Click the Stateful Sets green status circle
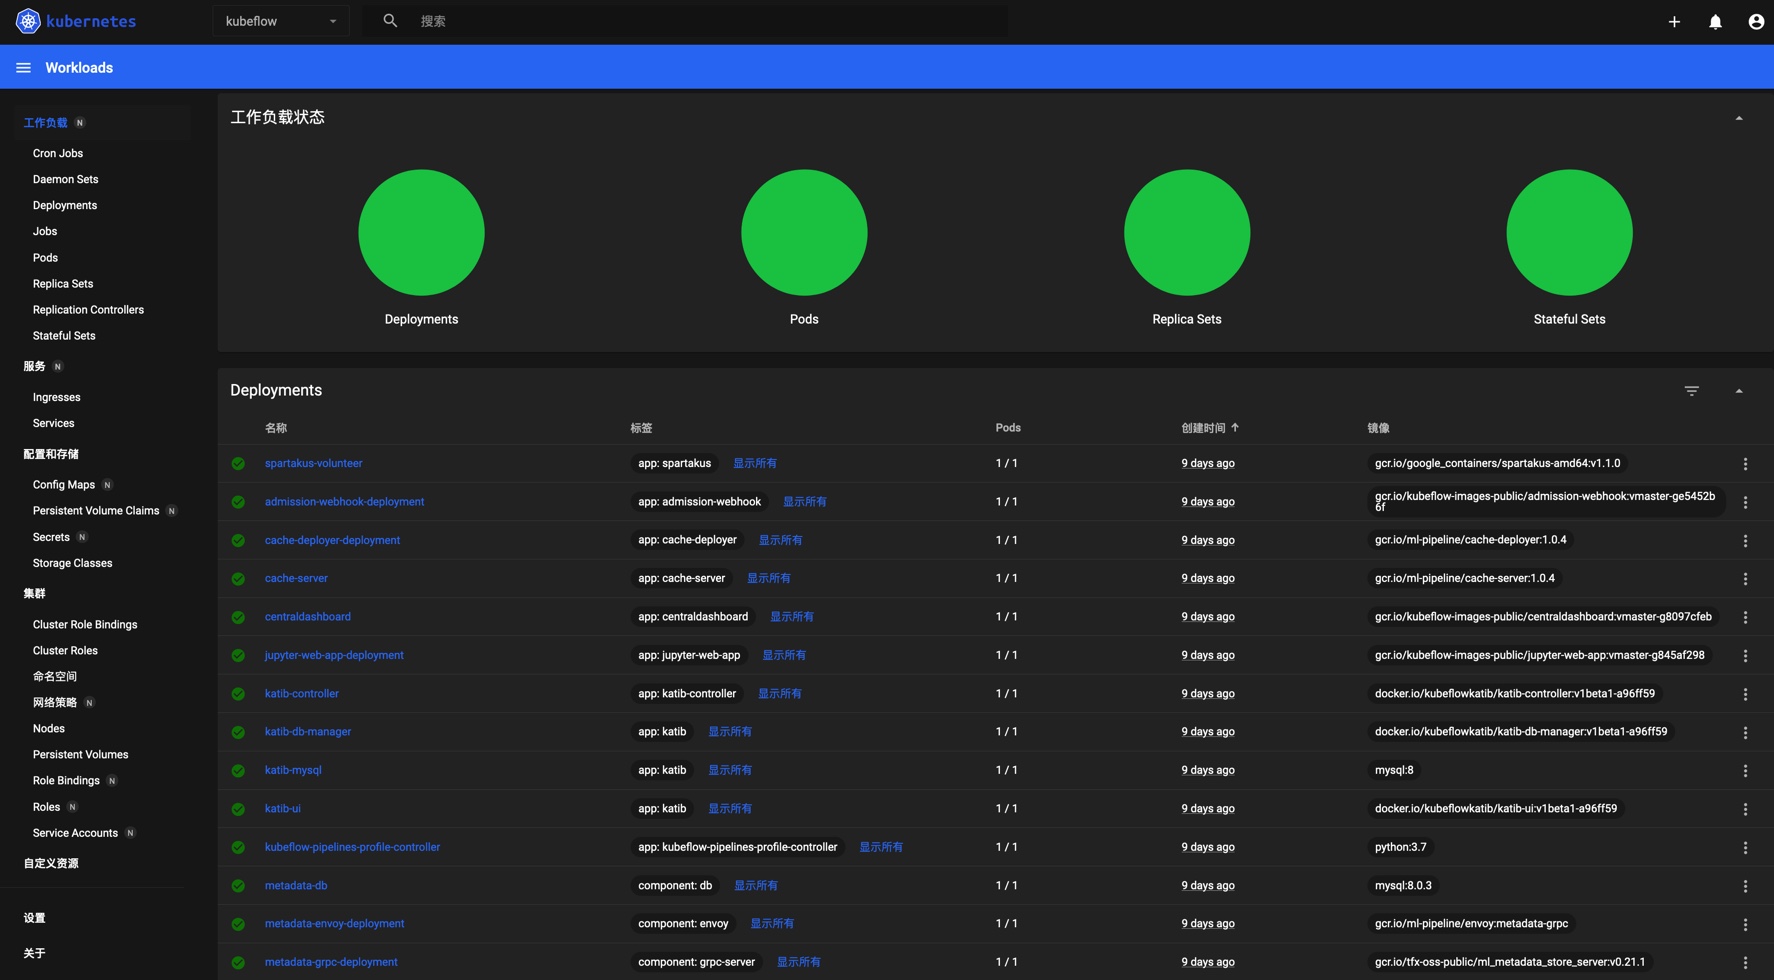The width and height of the screenshot is (1774, 980). tap(1569, 232)
